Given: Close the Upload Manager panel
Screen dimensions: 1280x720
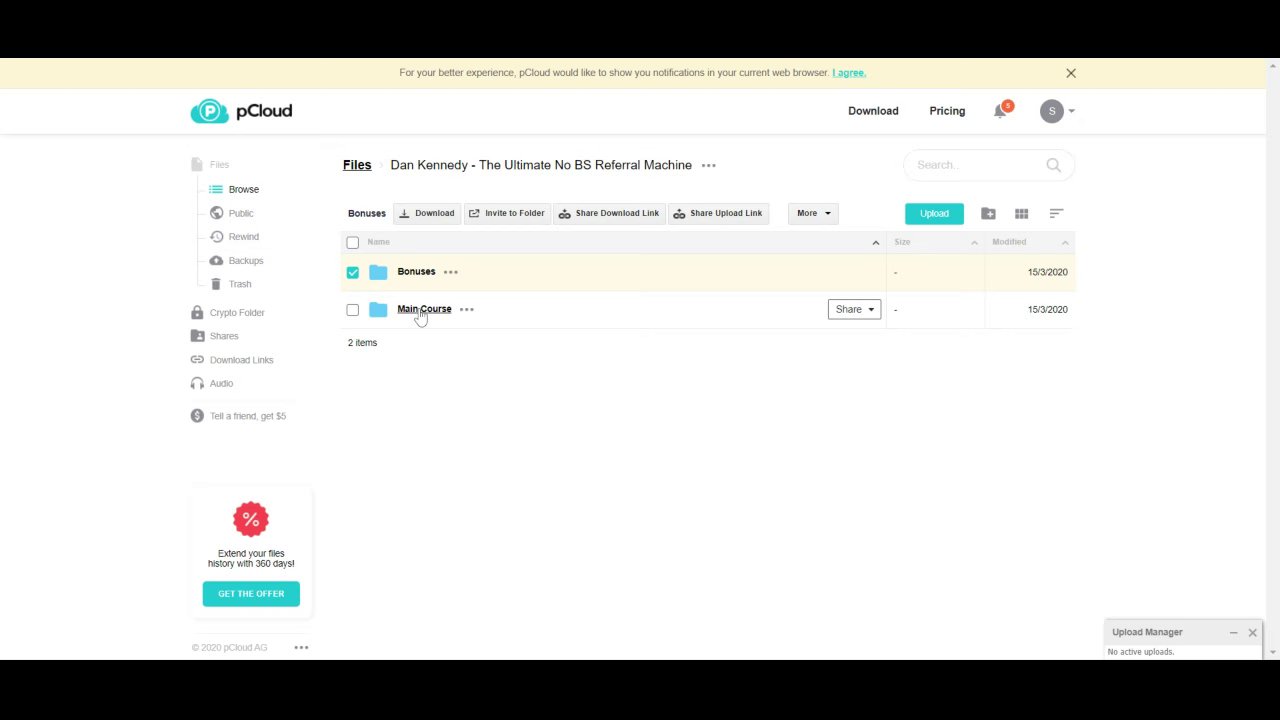Looking at the screenshot, I should [1252, 632].
